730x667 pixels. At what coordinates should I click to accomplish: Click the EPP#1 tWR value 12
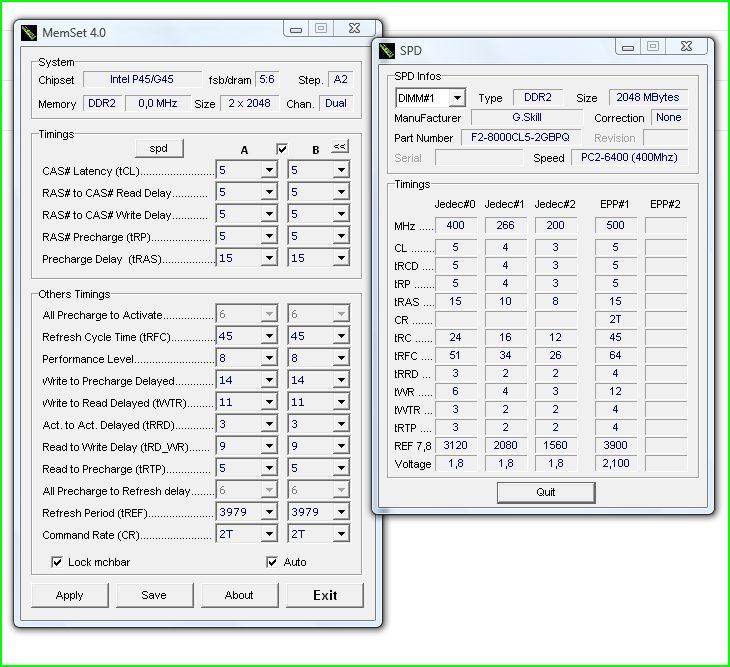point(615,391)
